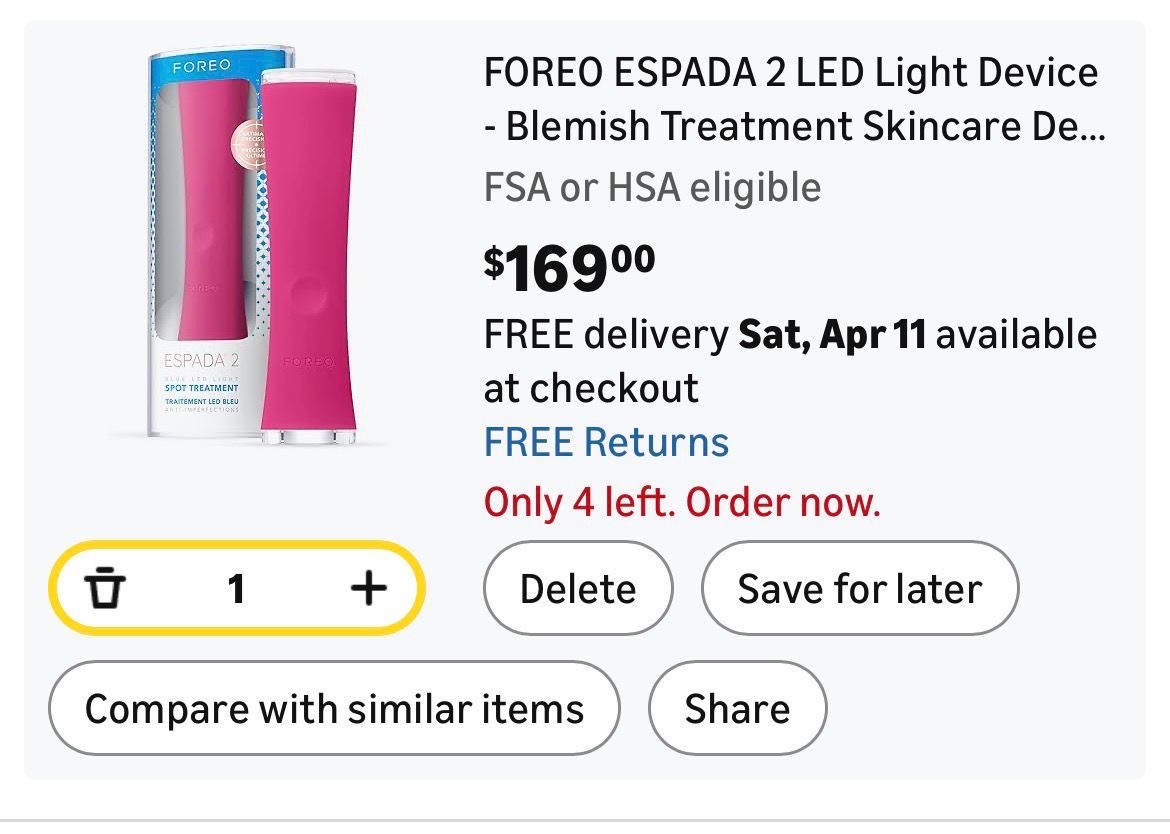This screenshot has height=834, width=1170.
Task: Click the Sat, Apr 11 delivery date
Action: pos(832,335)
